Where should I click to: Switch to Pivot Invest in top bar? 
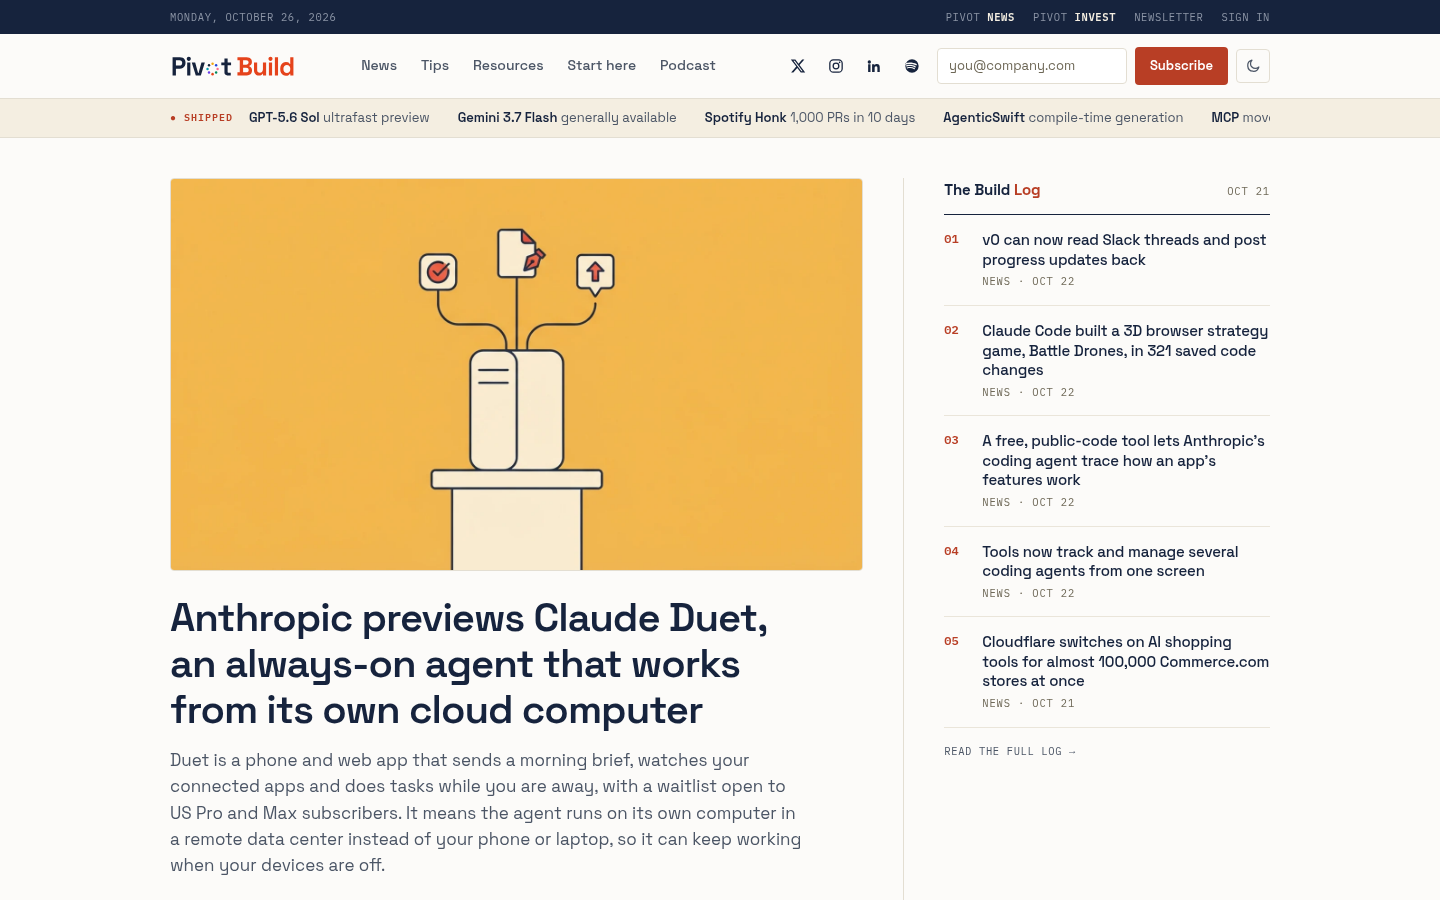(x=1074, y=17)
